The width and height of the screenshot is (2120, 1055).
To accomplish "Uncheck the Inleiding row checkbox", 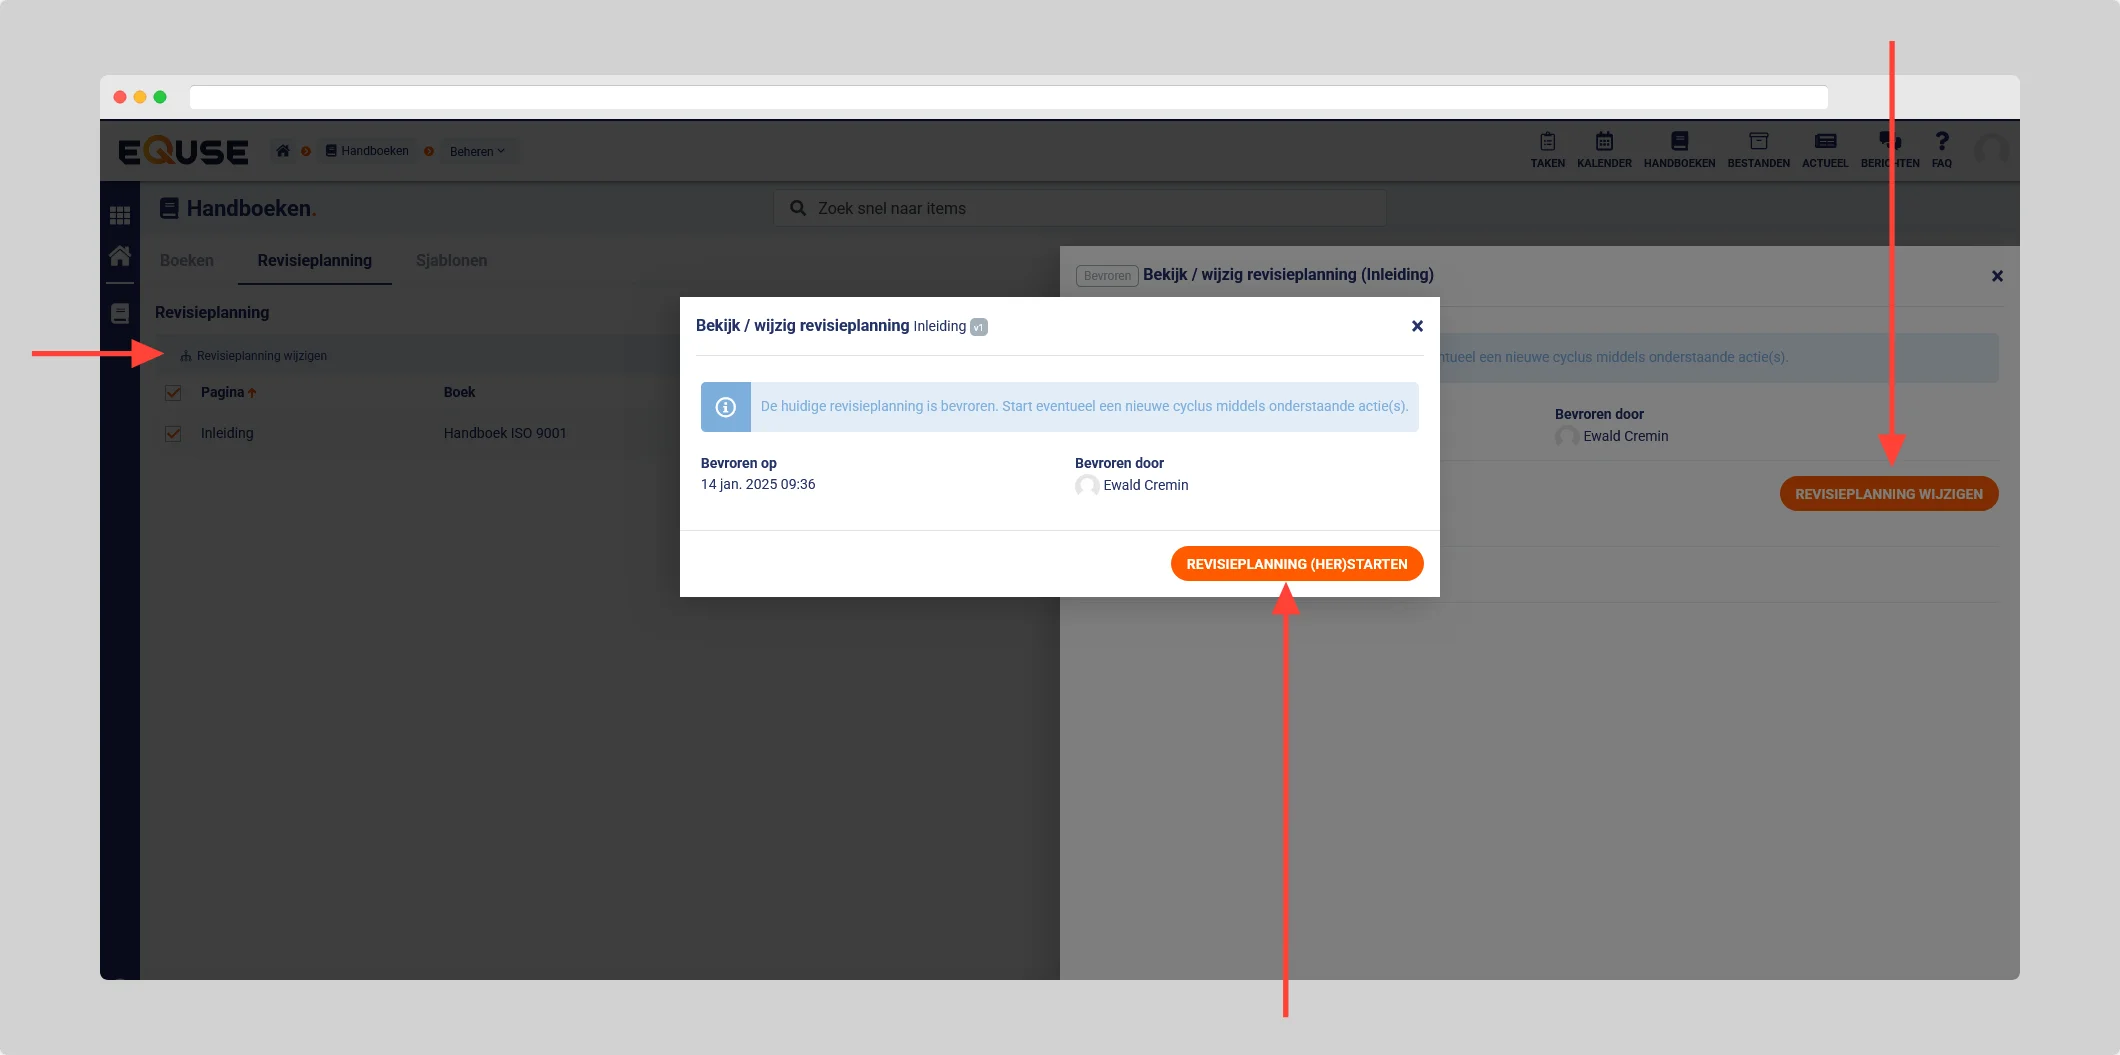I will click(x=173, y=434).
